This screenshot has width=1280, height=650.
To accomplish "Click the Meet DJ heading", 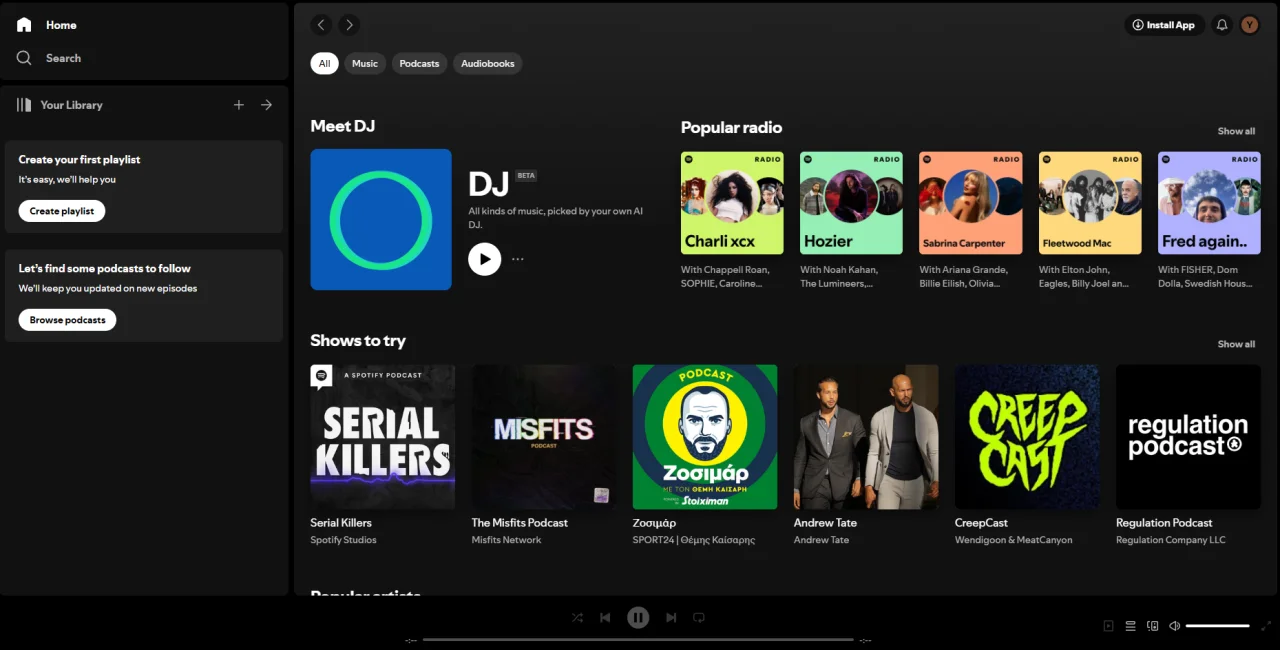I will coord(343,126).
